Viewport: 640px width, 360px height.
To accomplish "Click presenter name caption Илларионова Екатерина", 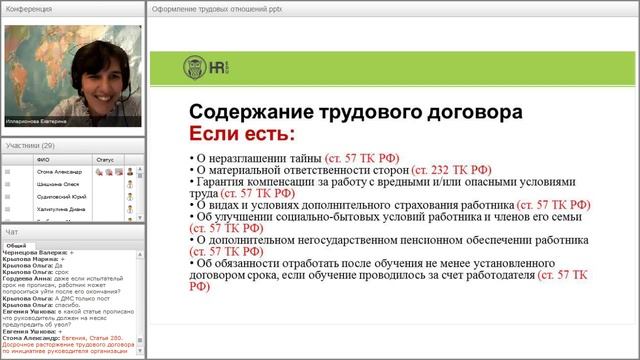I will 36,122.
